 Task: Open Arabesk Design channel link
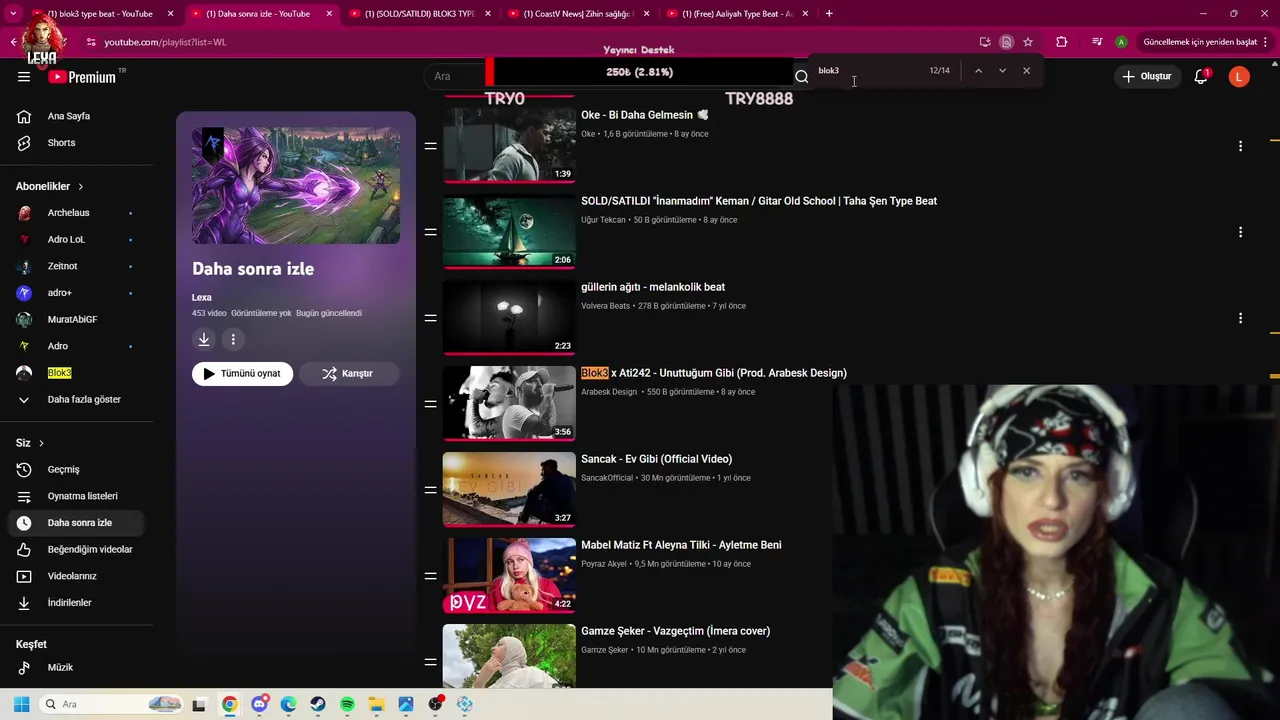609,392
